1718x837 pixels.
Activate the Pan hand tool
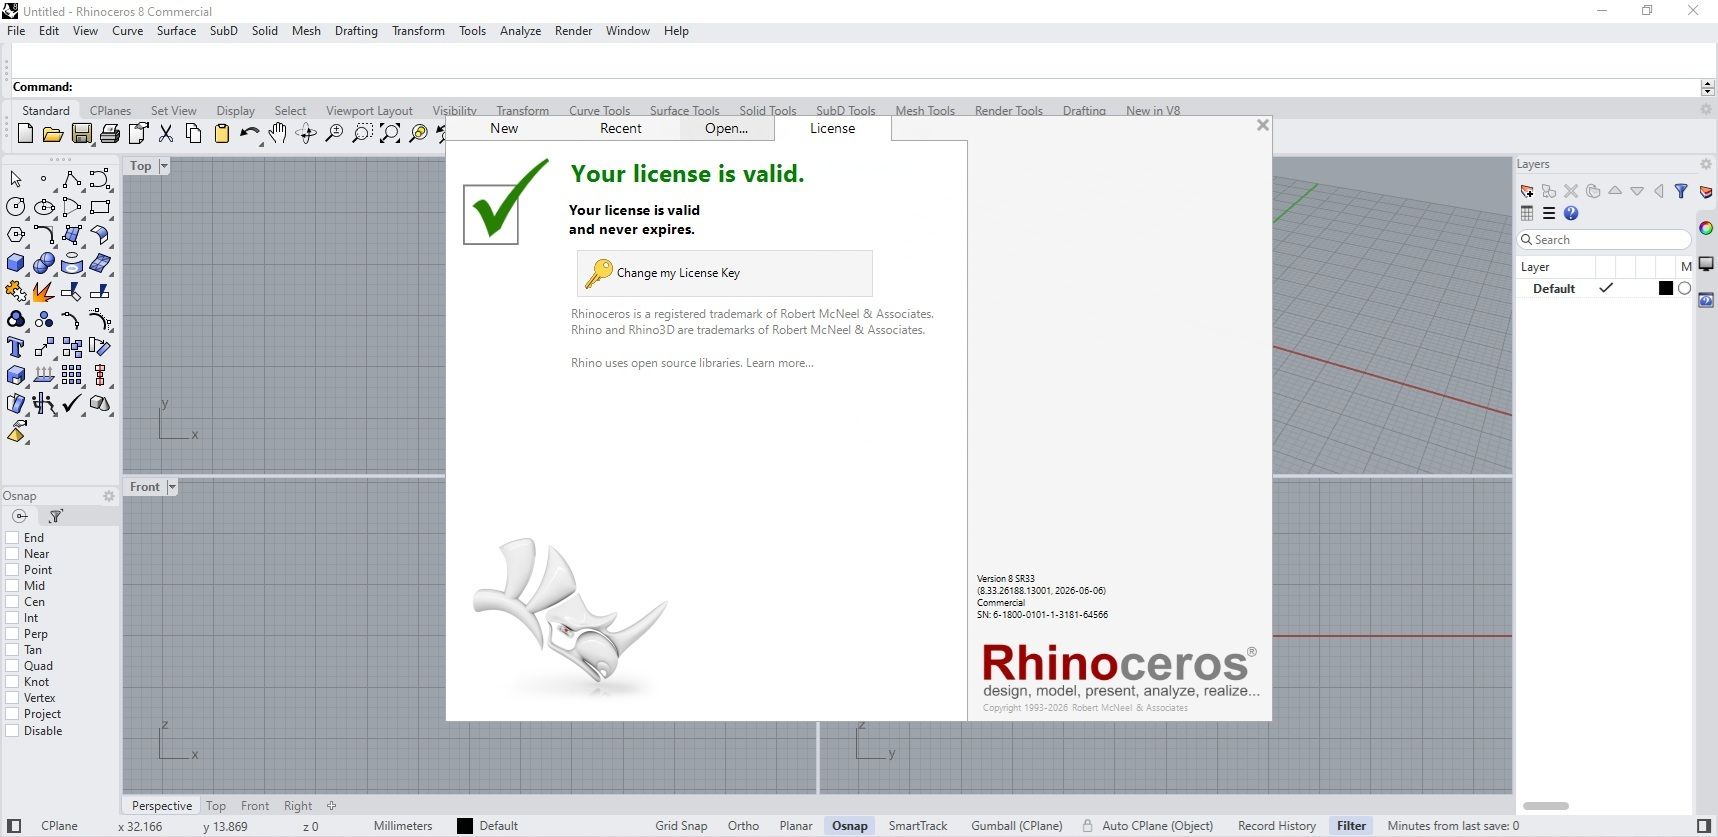tap(278, 133)
